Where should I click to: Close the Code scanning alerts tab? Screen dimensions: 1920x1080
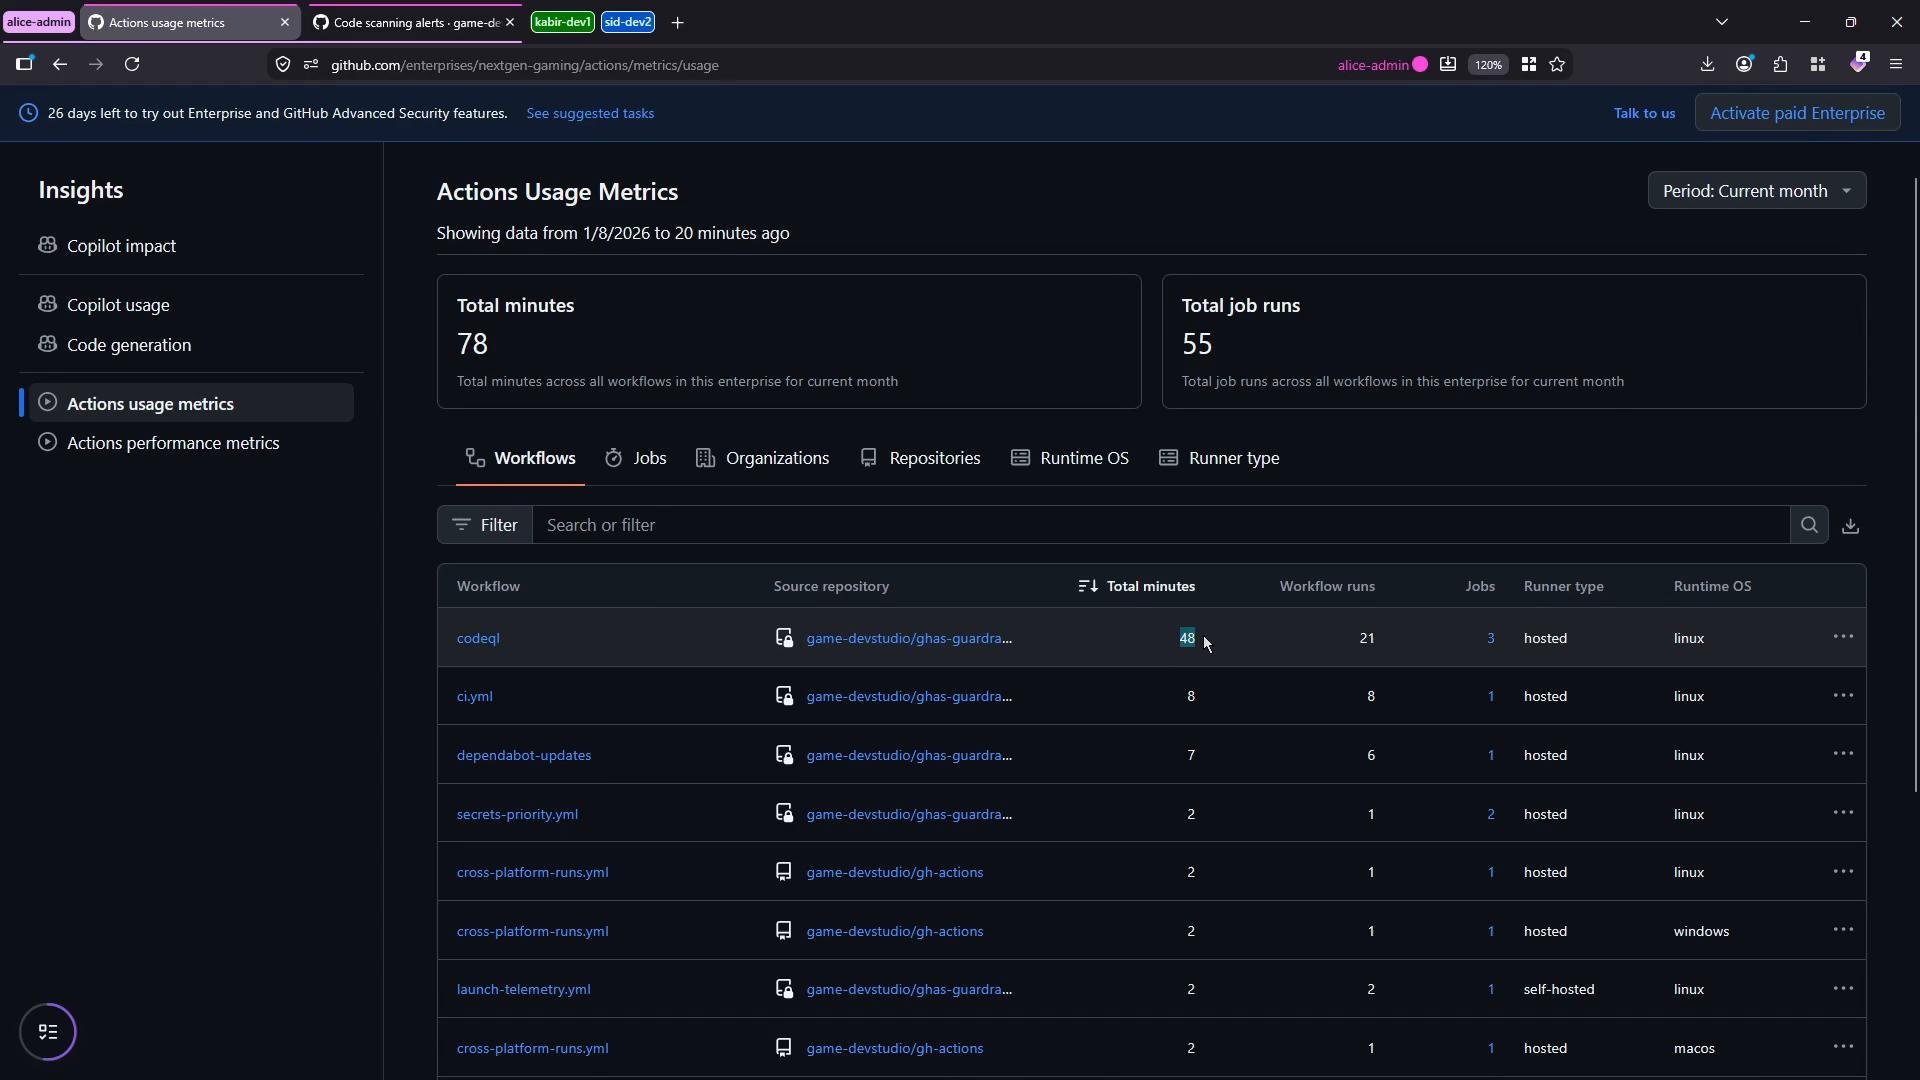510,22
